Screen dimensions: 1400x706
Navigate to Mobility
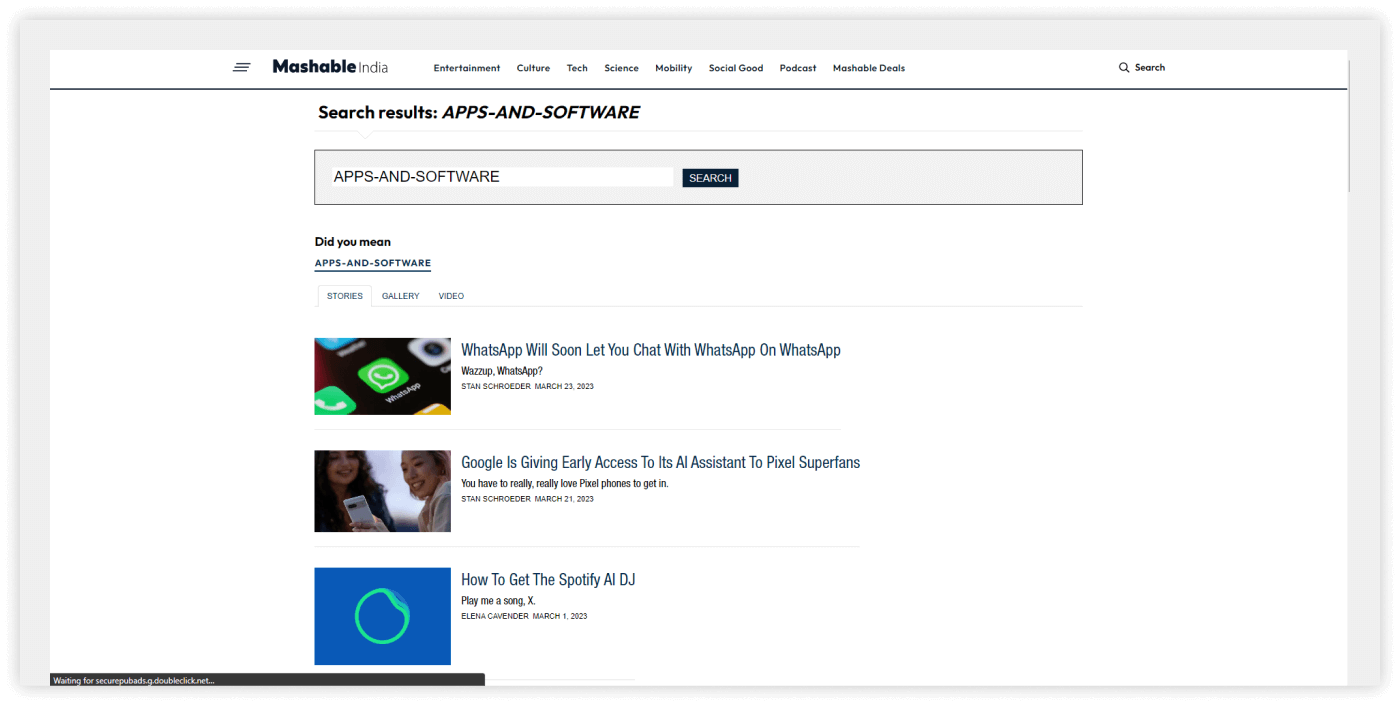click(x=674, y=68)
